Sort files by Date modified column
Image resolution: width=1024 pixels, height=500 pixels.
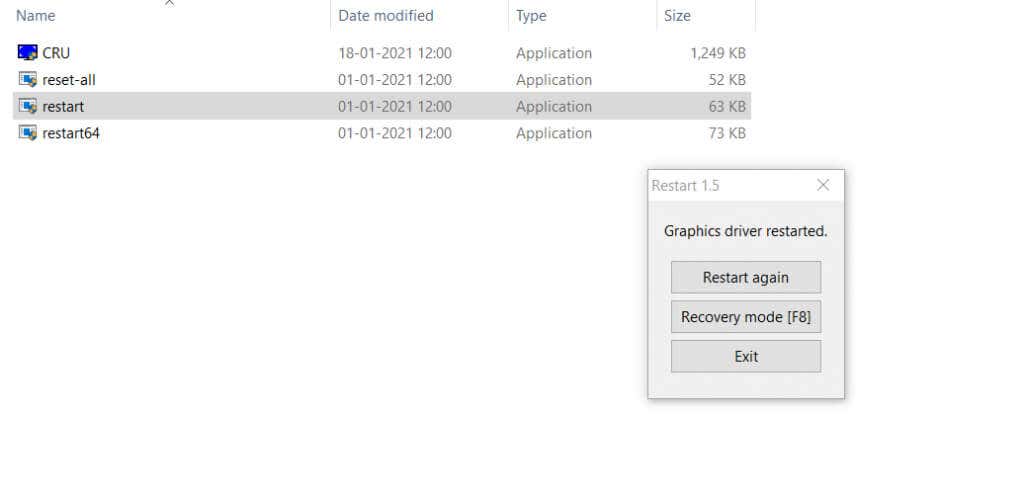coord(385,16)
